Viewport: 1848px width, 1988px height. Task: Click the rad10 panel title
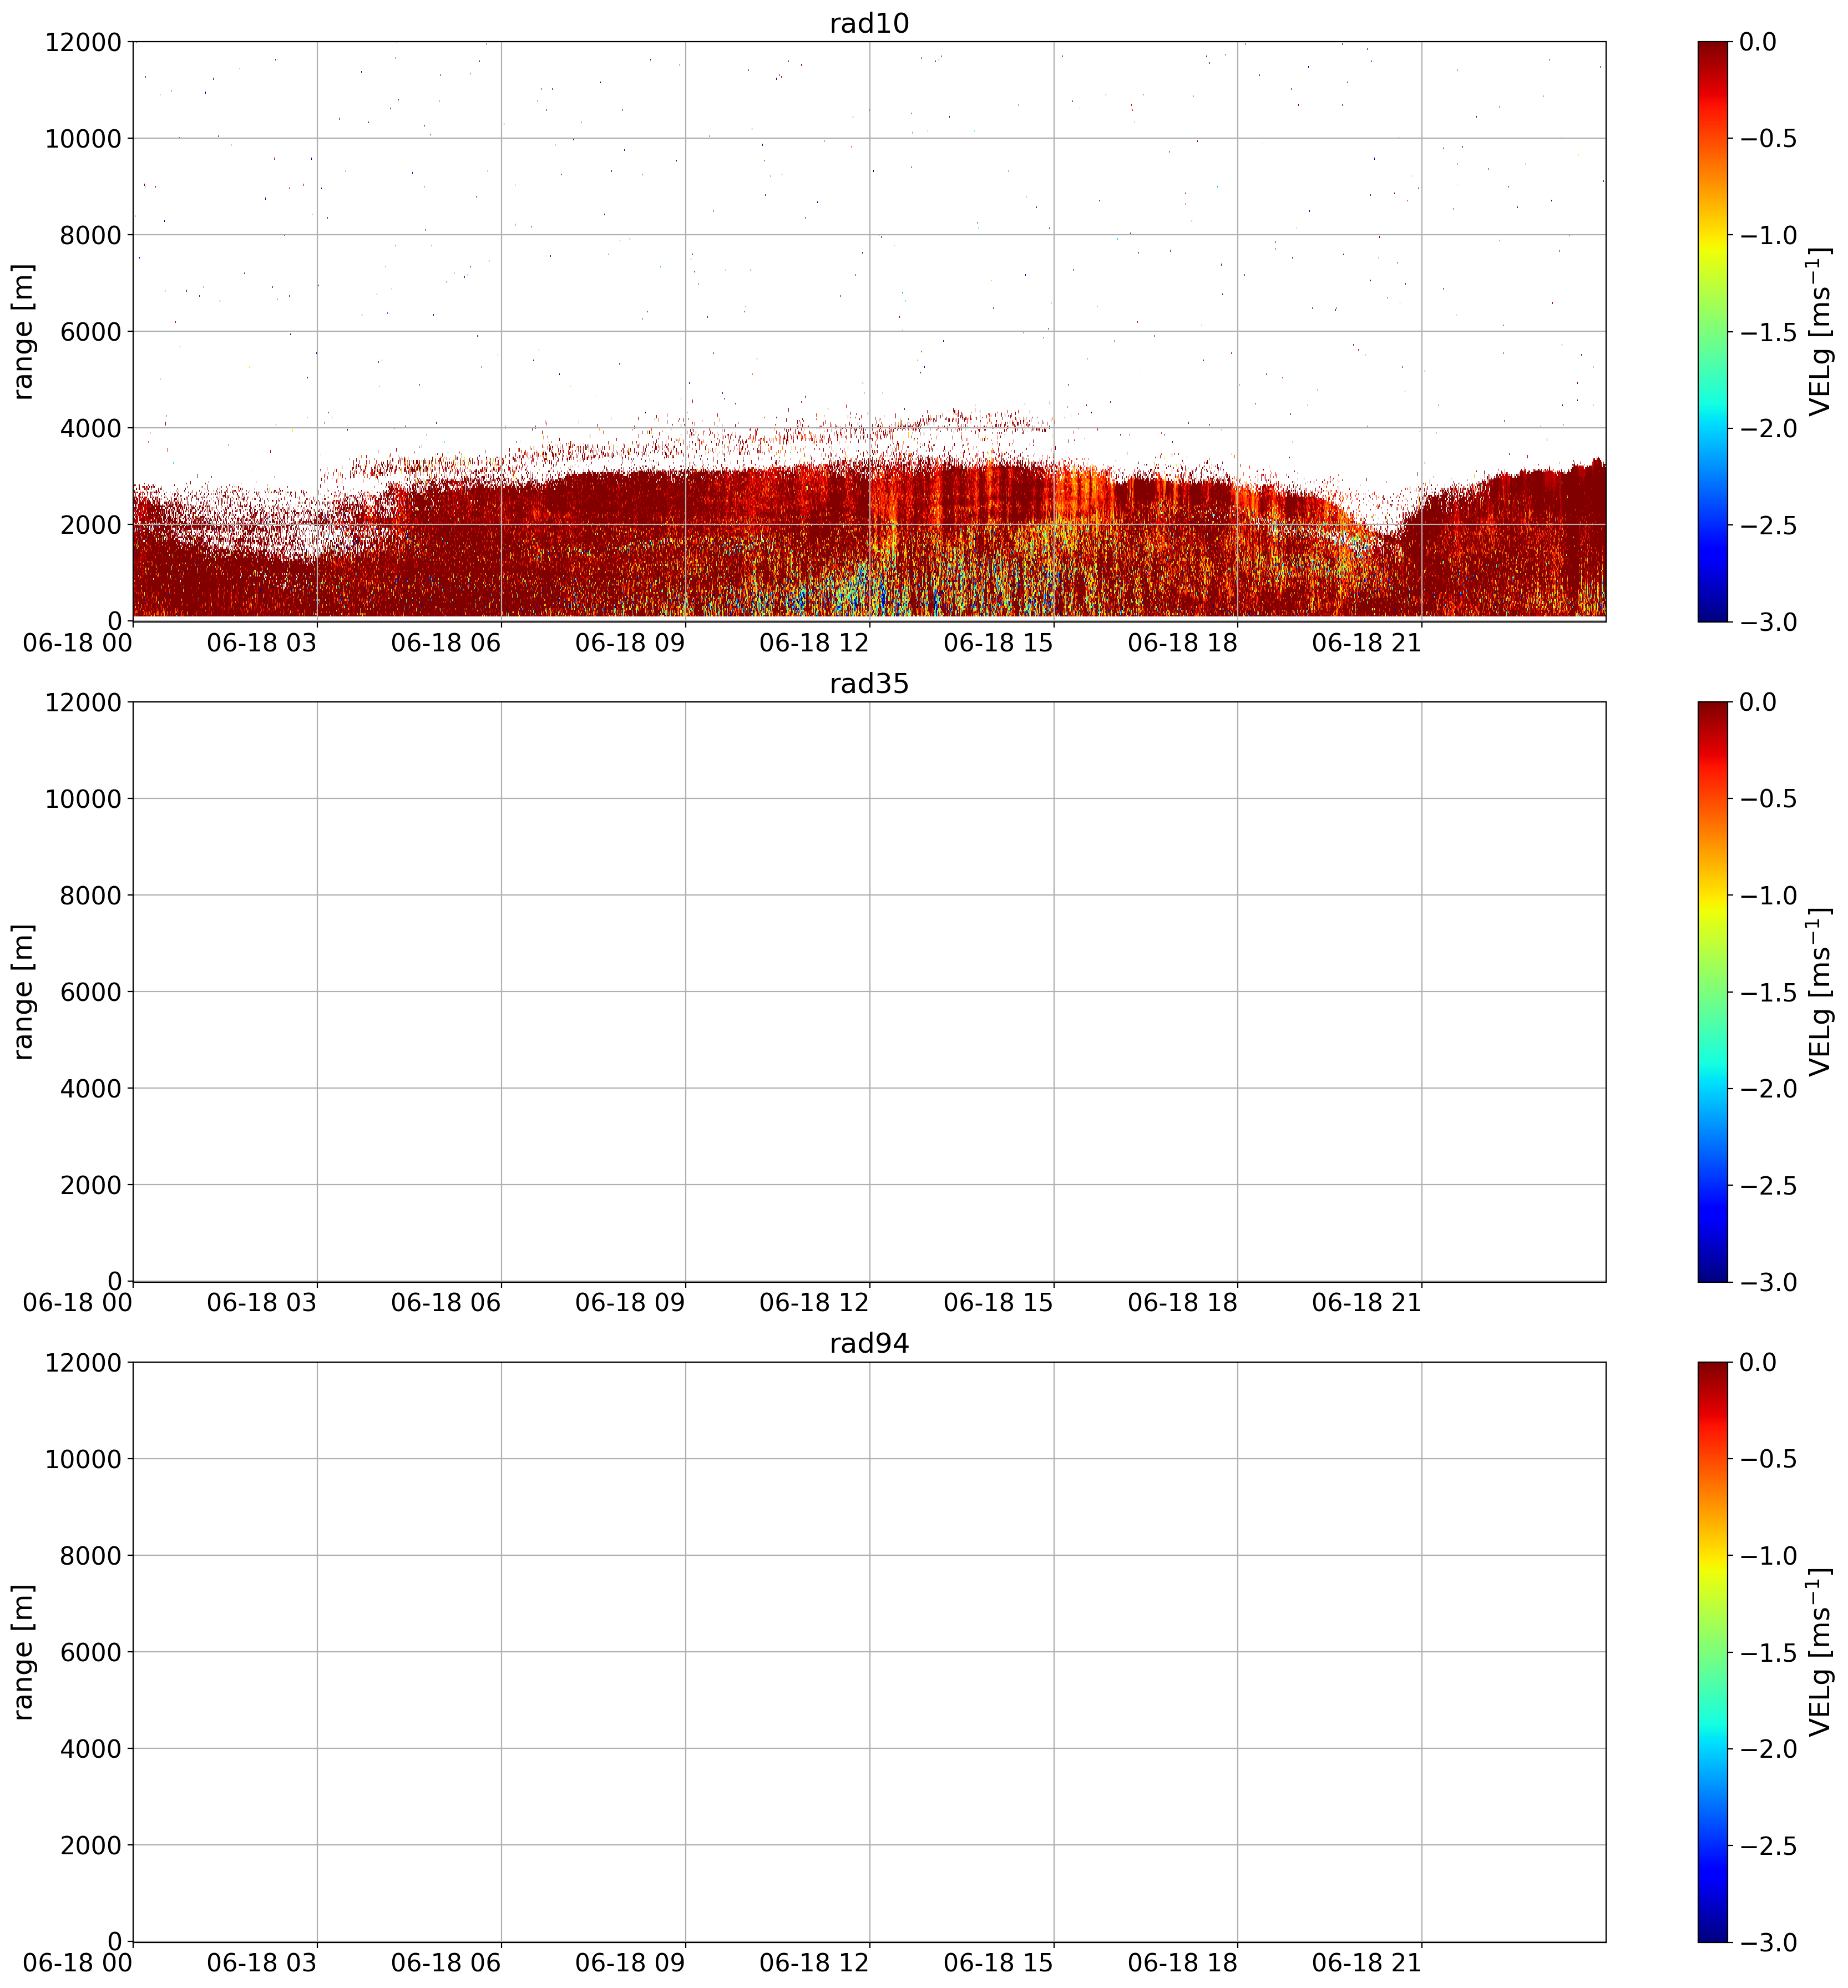[869, 24]
